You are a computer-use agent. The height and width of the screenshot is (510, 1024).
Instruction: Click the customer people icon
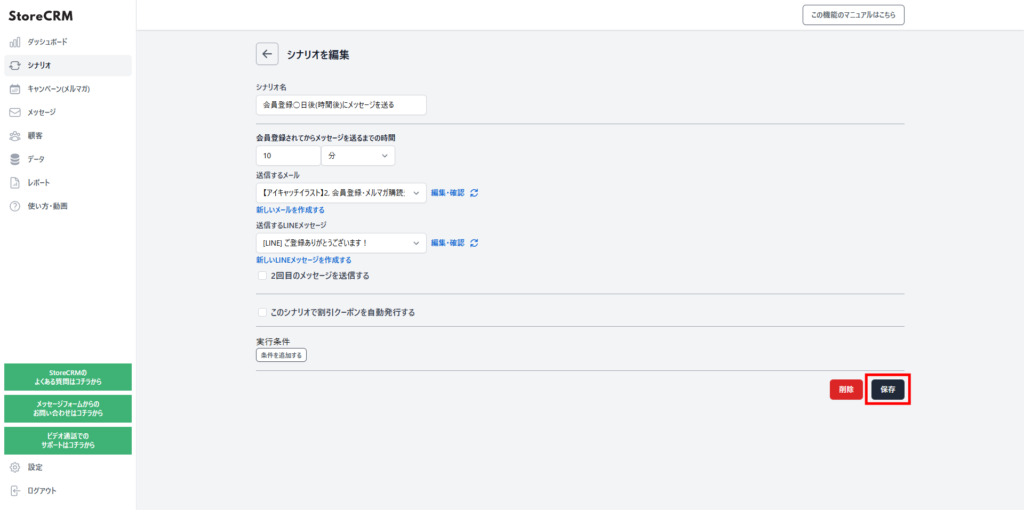(x=16, y=136)
